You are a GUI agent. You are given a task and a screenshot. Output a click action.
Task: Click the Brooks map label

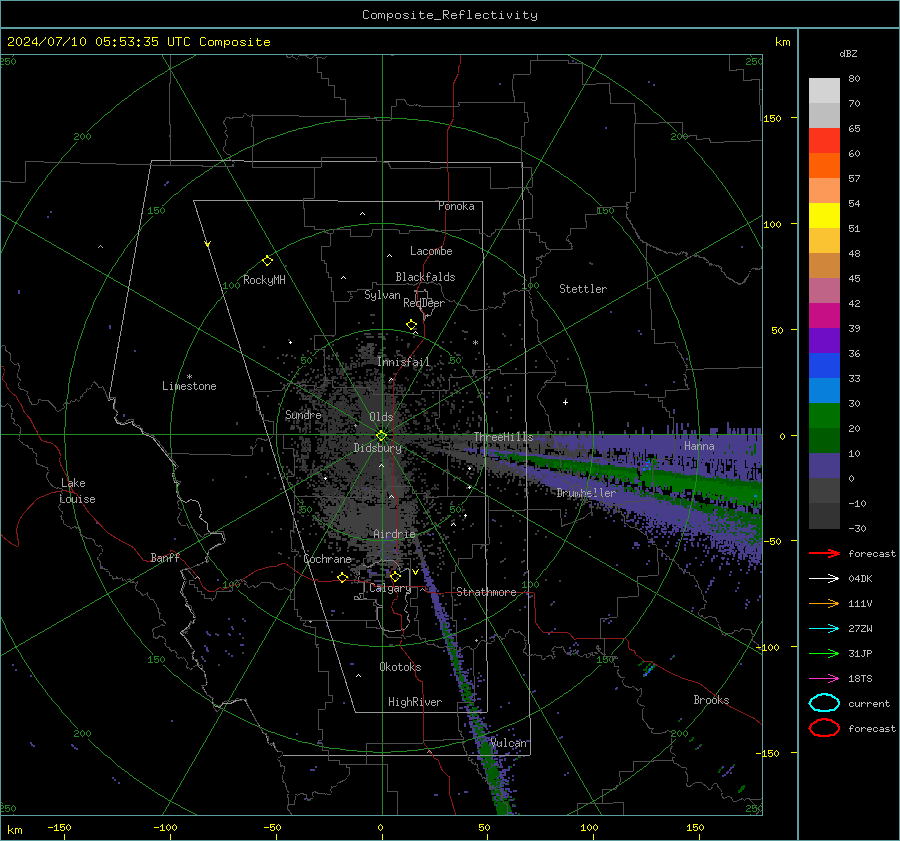coord(711,700)
